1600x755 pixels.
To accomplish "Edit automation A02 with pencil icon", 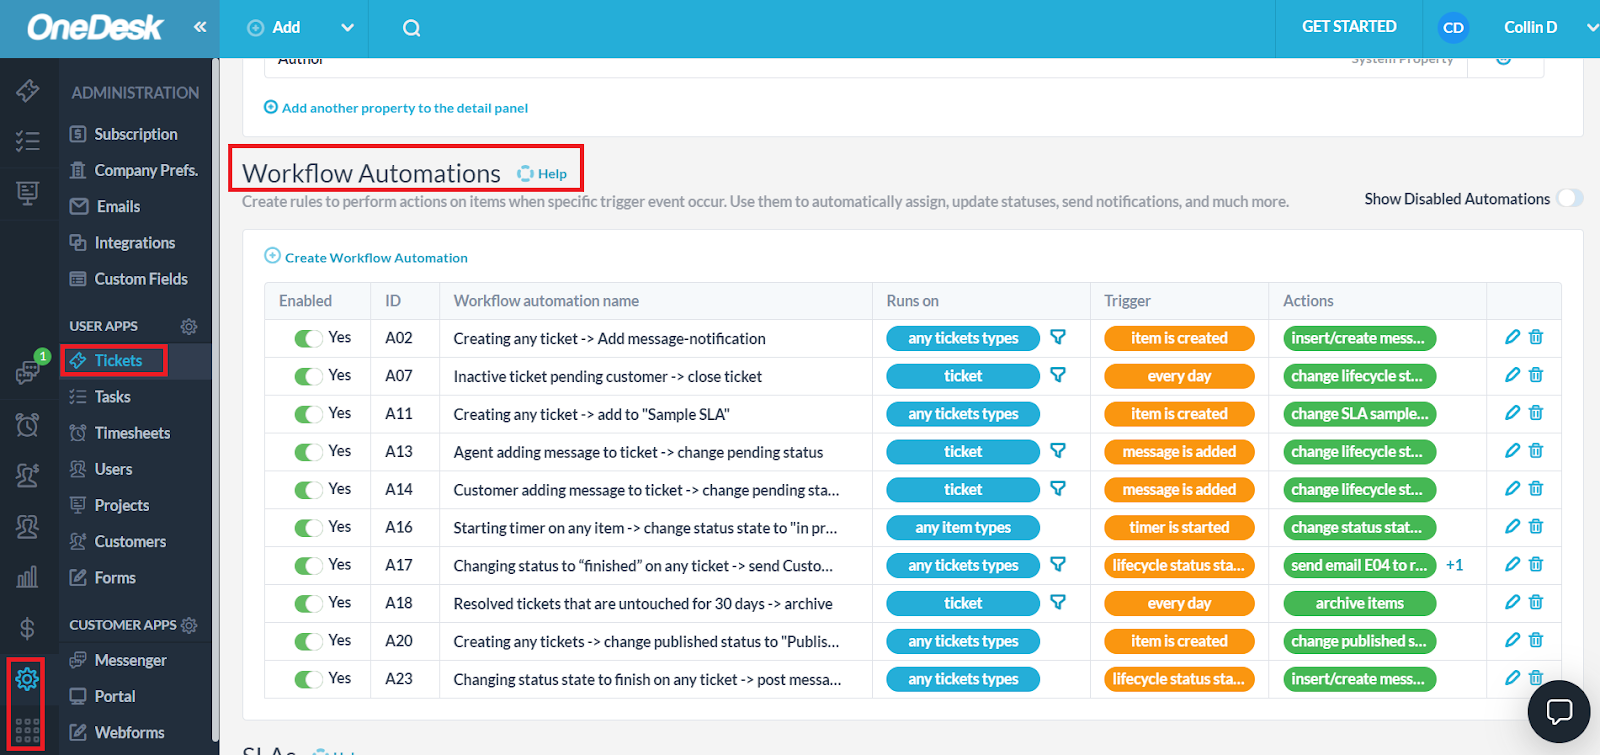I will [1512, 337].
